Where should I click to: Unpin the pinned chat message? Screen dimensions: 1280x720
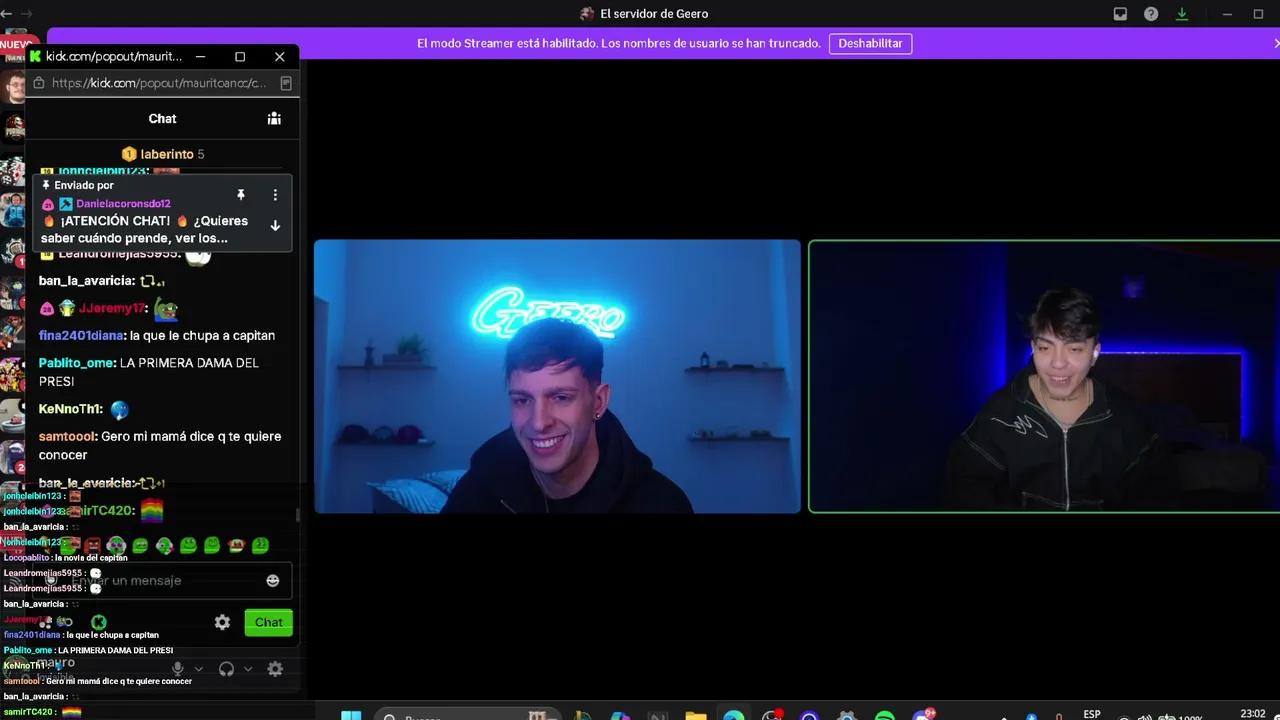(241, 195)
